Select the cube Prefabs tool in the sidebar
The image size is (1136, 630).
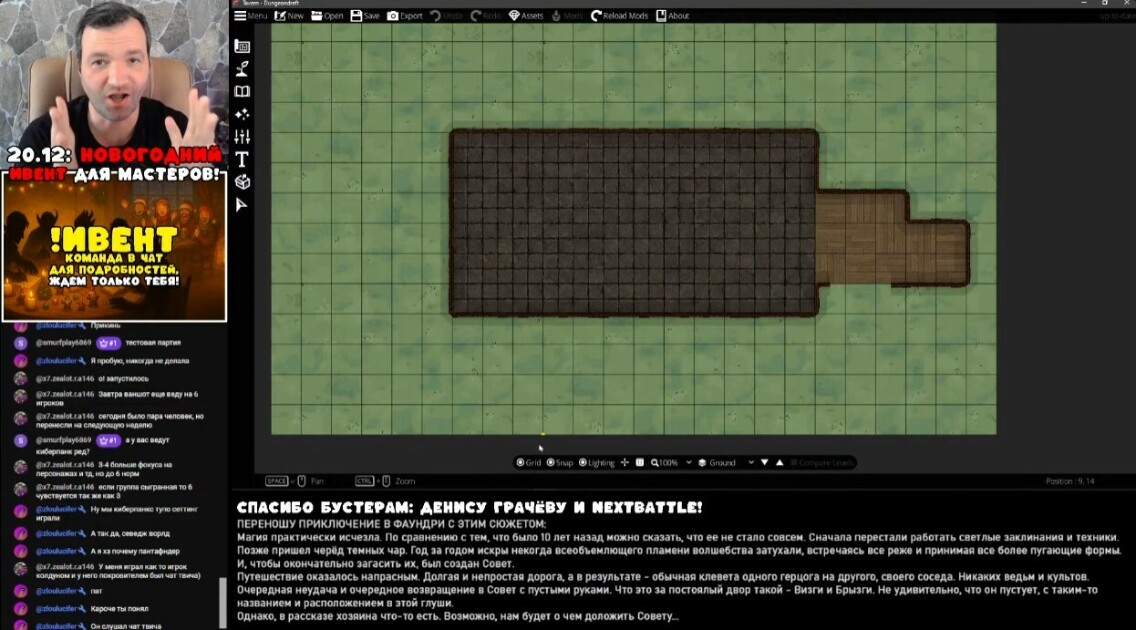[x=243, y=182]
